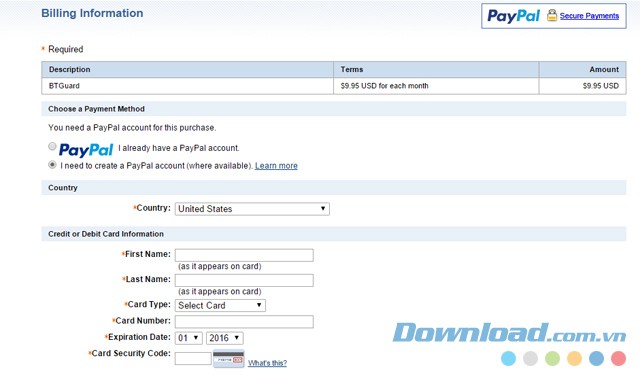Open the Country dropdown showing United States
640x382 pixels.
point(252,209)
